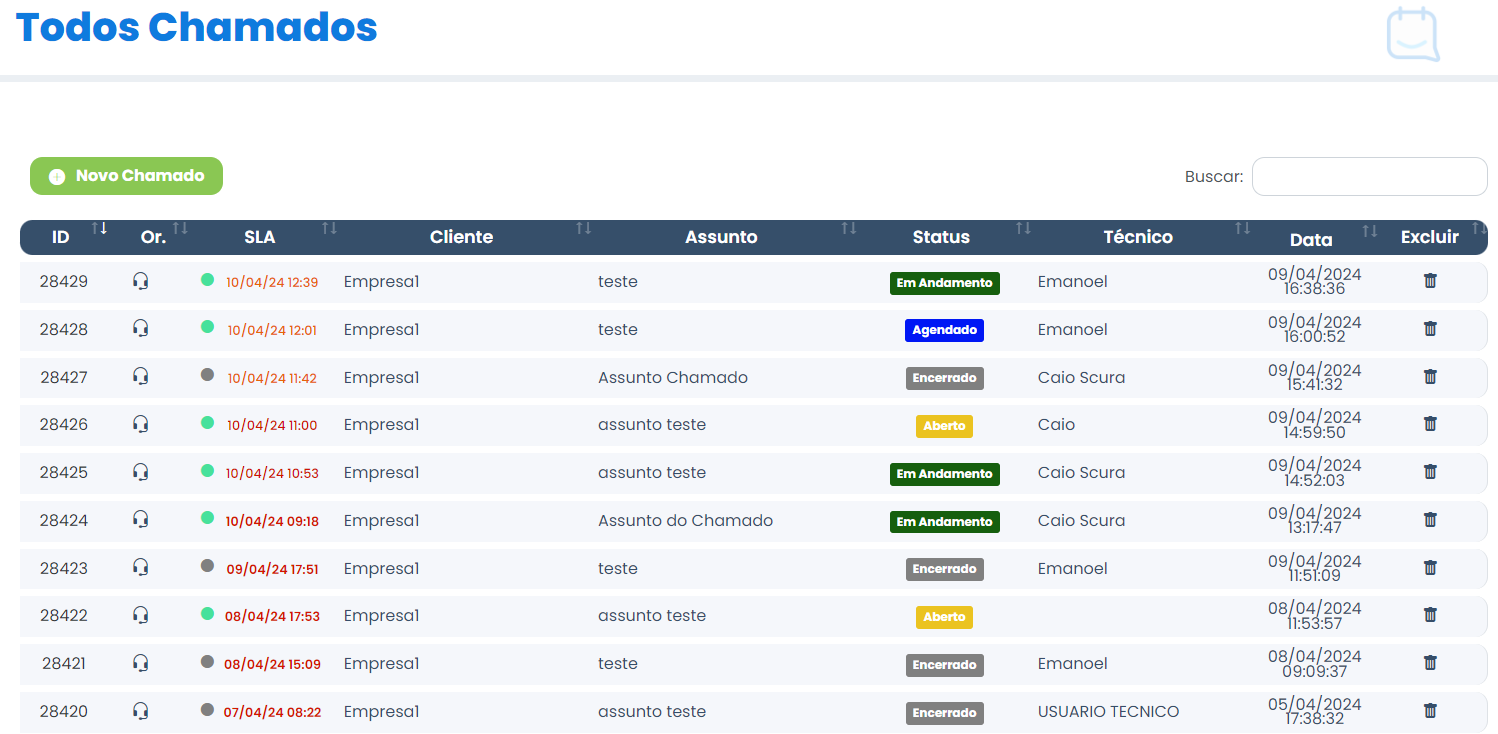Click Encerrado badge on ticket 28421

944,665
